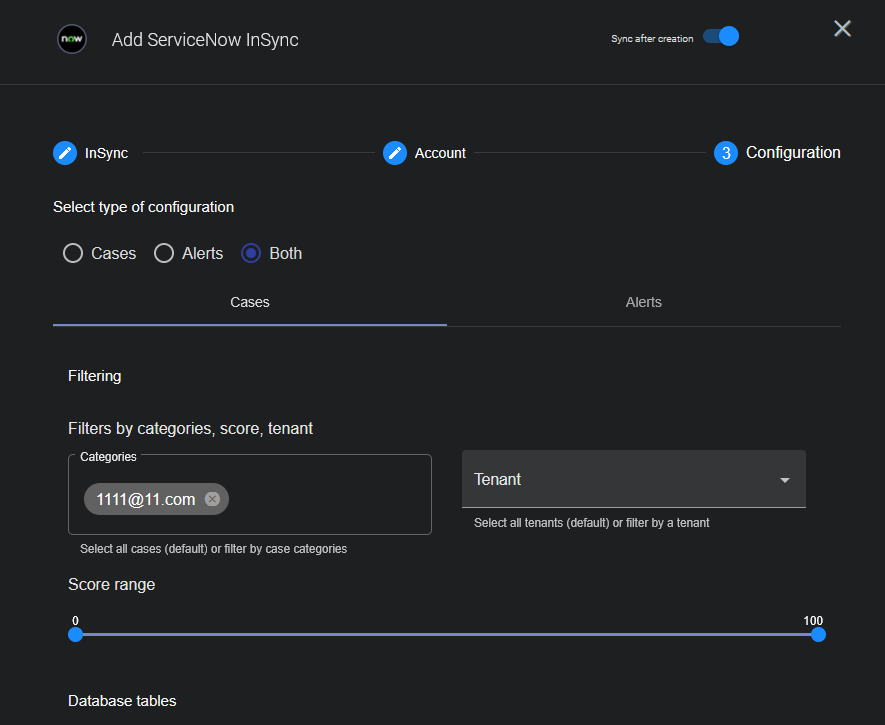Viewport: 885px width, 725px height.
Task: Select the Both radio button
Action: point(252,253)
